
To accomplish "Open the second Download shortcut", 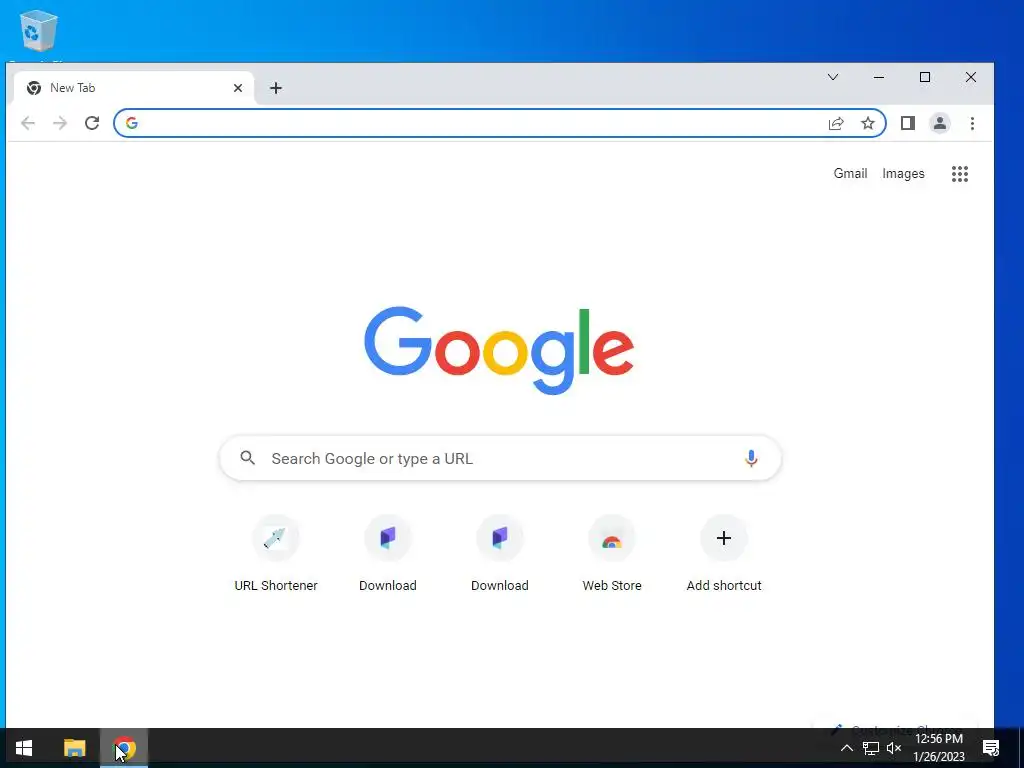I will [500, 554].
